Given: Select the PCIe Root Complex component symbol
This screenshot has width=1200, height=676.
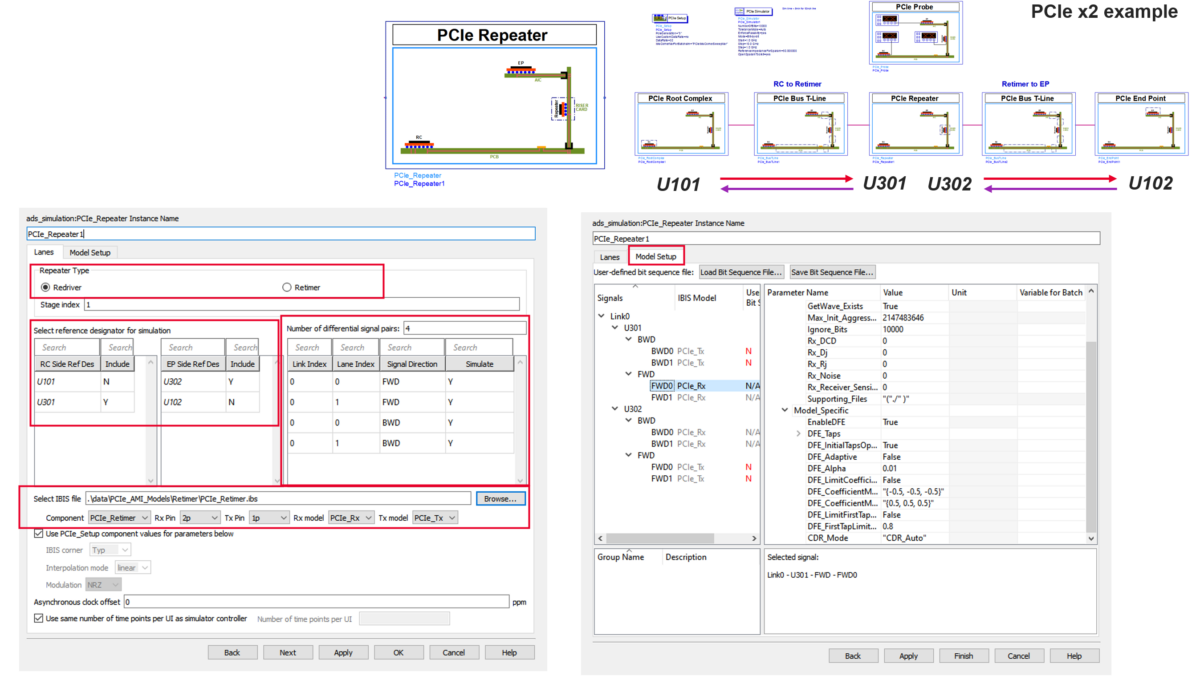Looking at the screenshot, I should point(681,124).
